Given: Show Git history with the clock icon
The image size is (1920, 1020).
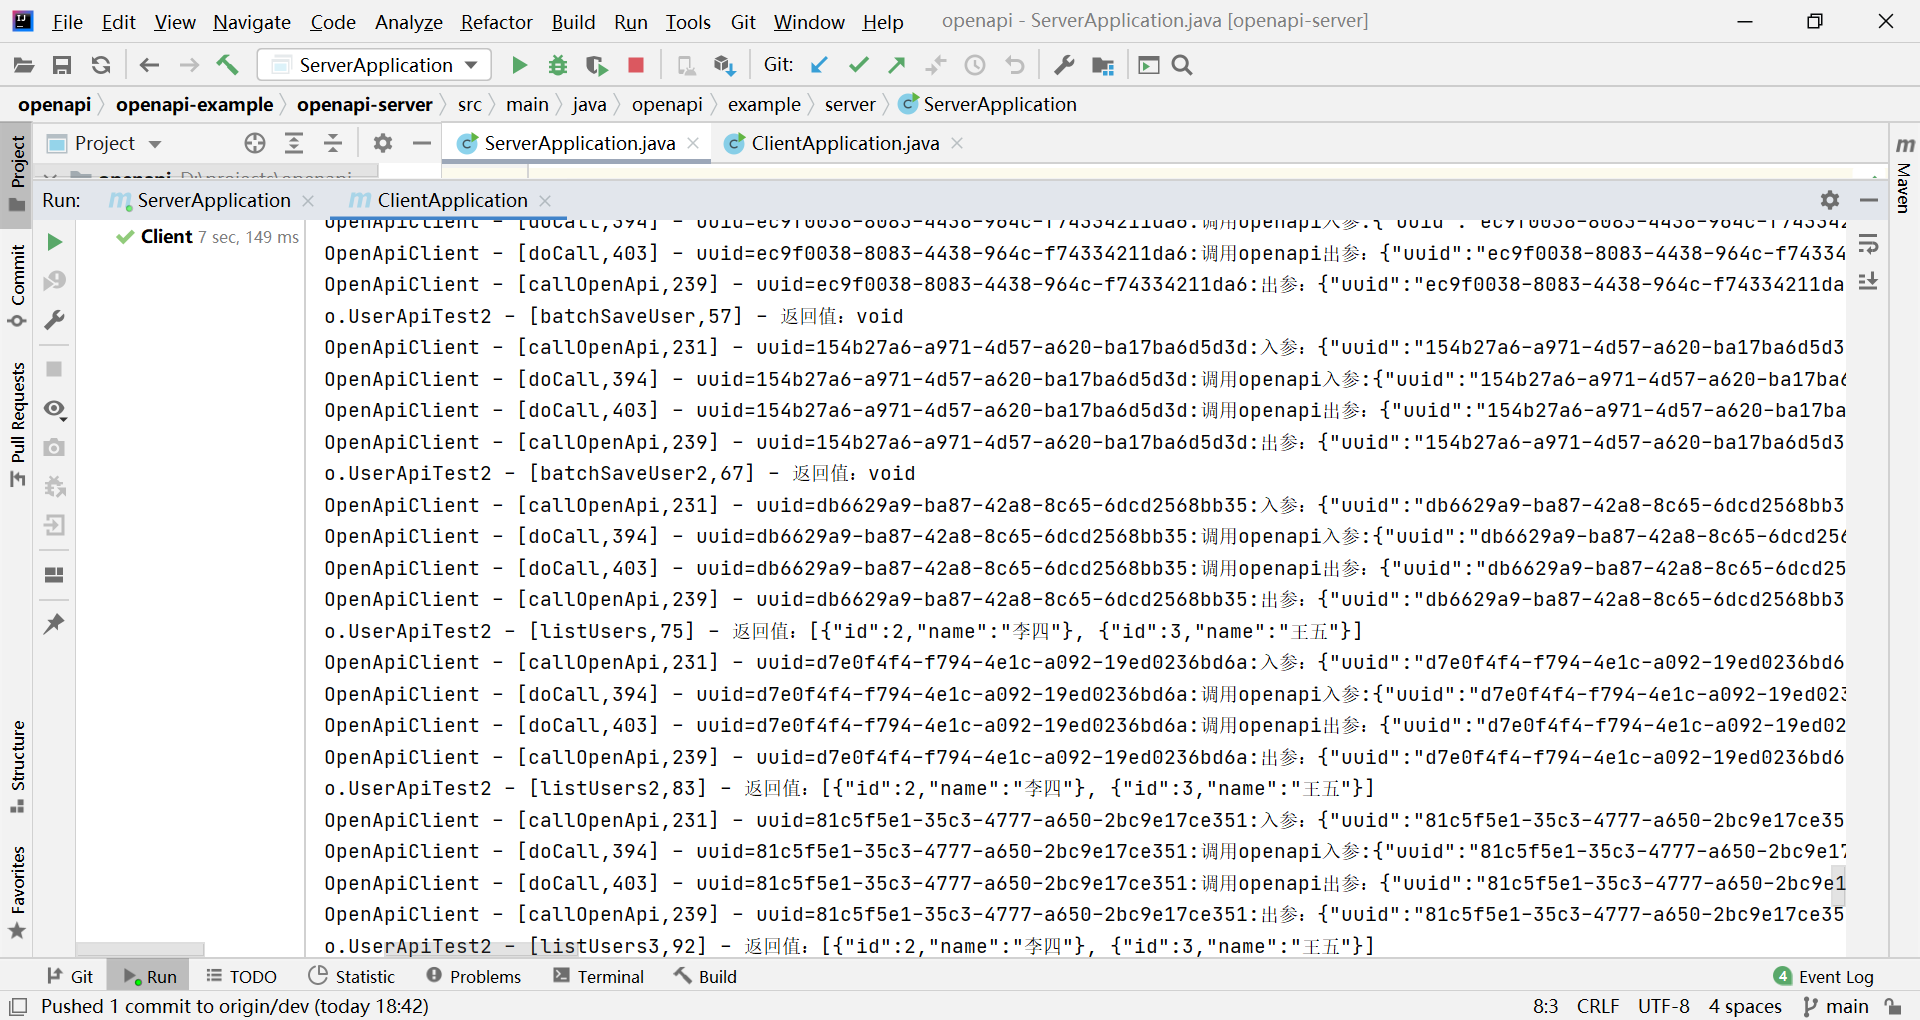Looking at the screenshot, I should [x=975, y=65].
